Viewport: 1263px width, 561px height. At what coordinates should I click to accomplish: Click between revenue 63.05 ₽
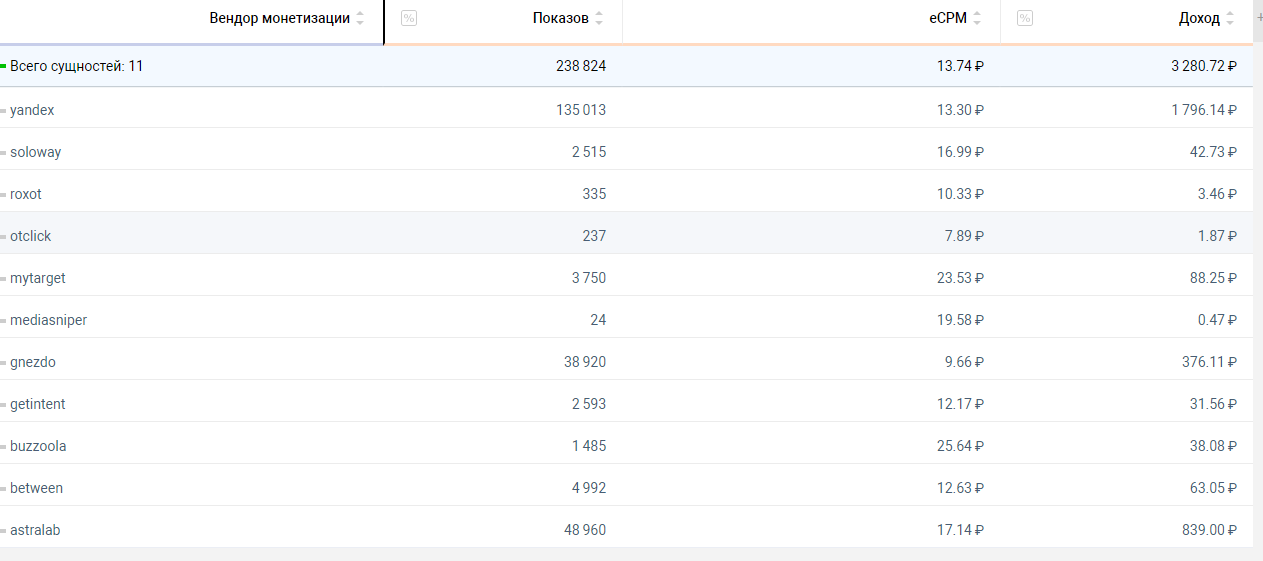[x=1213, y=488]
